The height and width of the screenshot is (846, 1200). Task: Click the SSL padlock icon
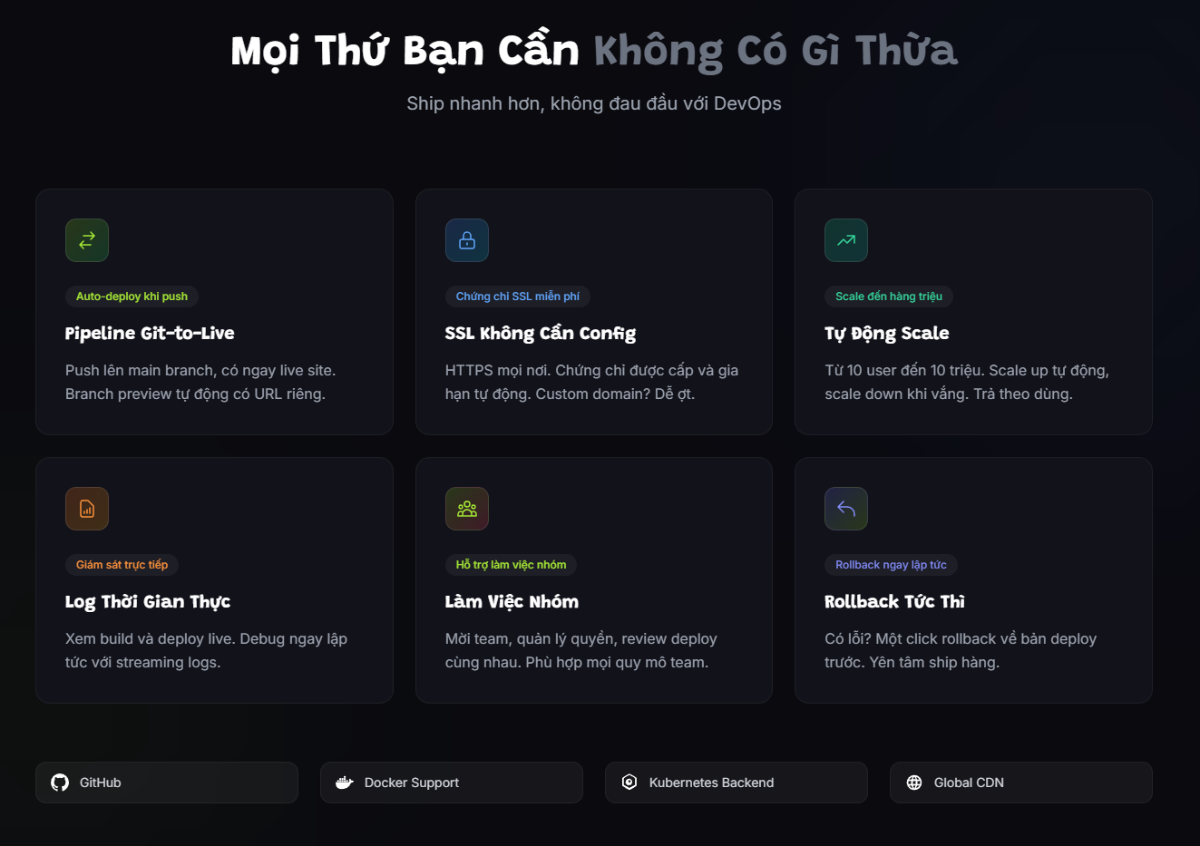(467, 240)
